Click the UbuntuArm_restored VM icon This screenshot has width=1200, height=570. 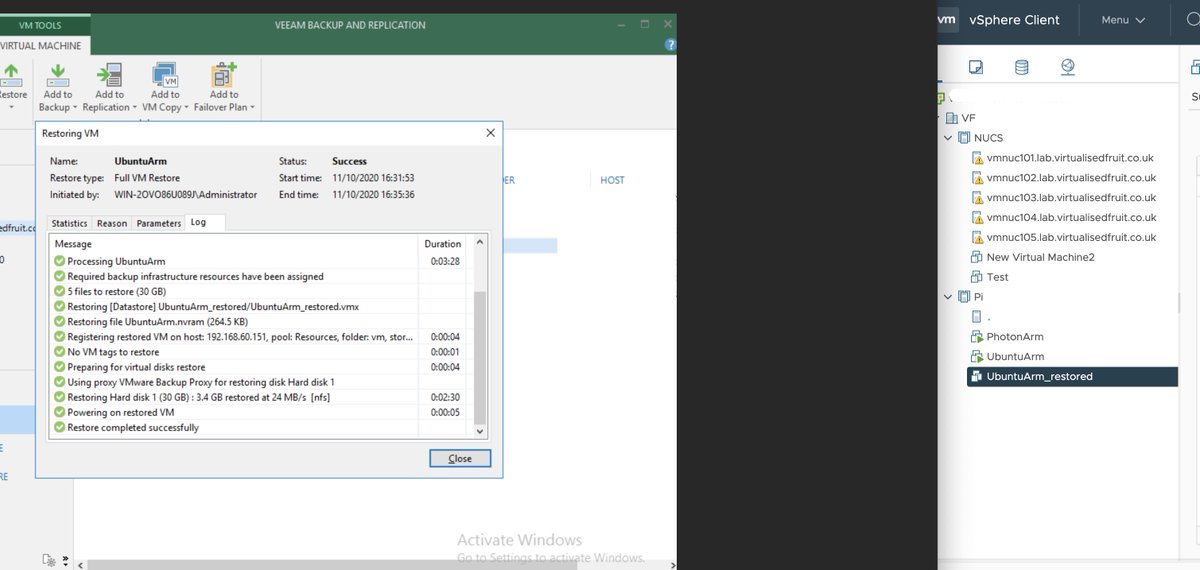977,377
